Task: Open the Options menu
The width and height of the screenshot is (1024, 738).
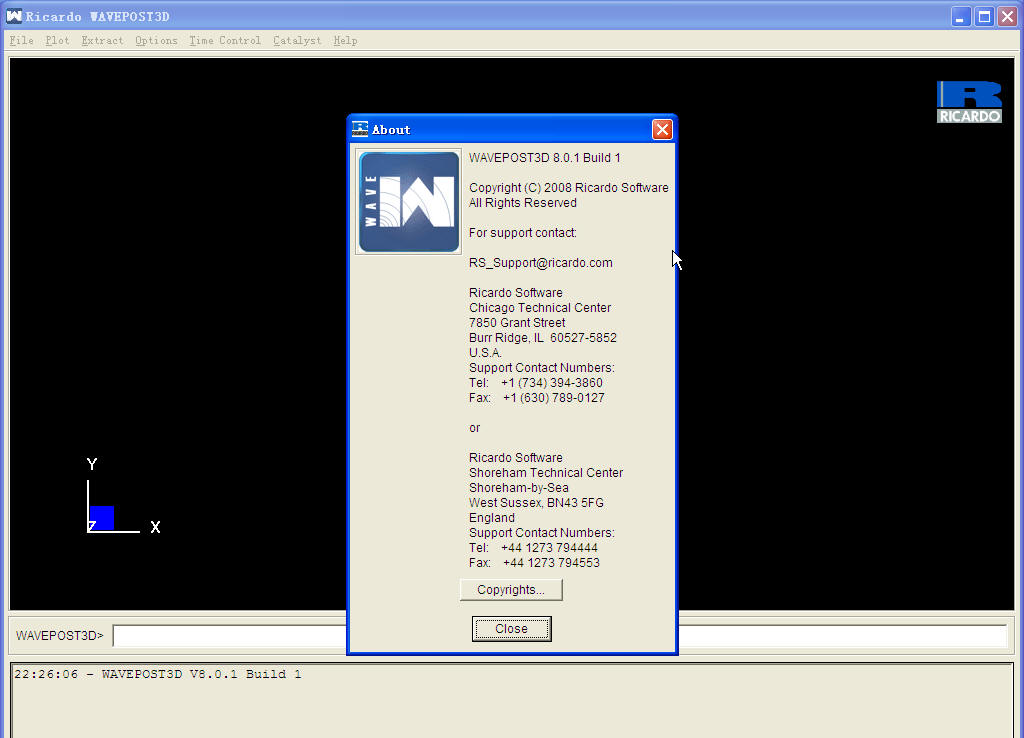Action: (156, 40)
